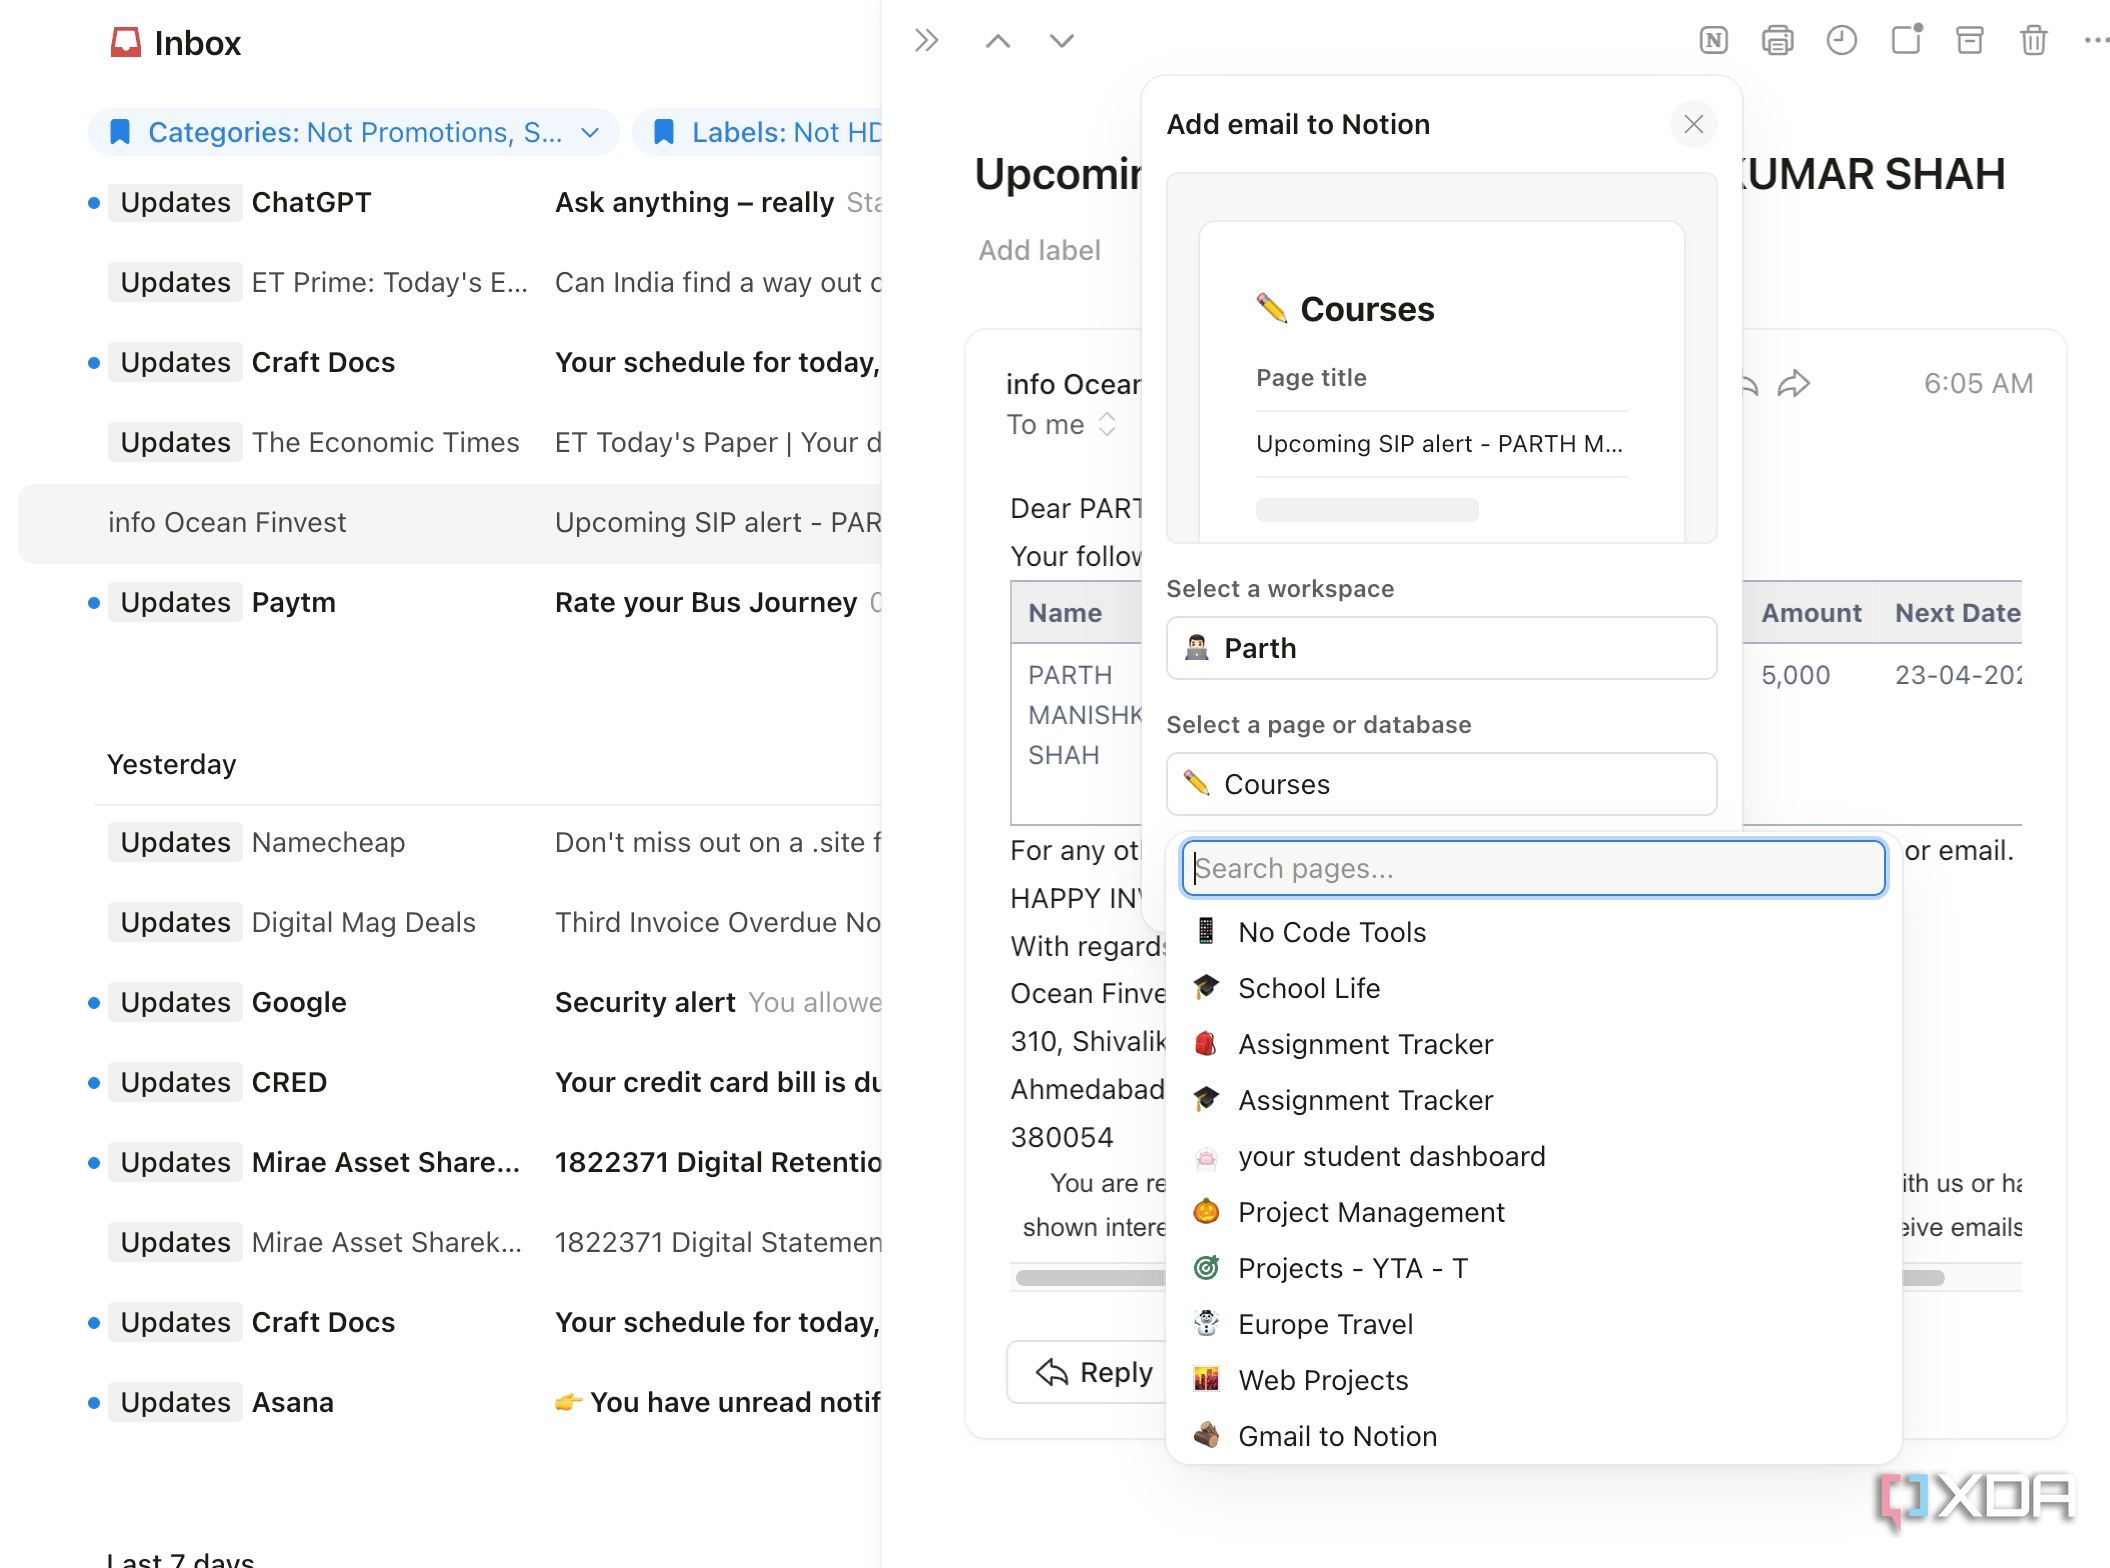Go to previous email with up arrow
Image resolution: width=2110 pixels, height=1568 pixels.
point(998,41)
